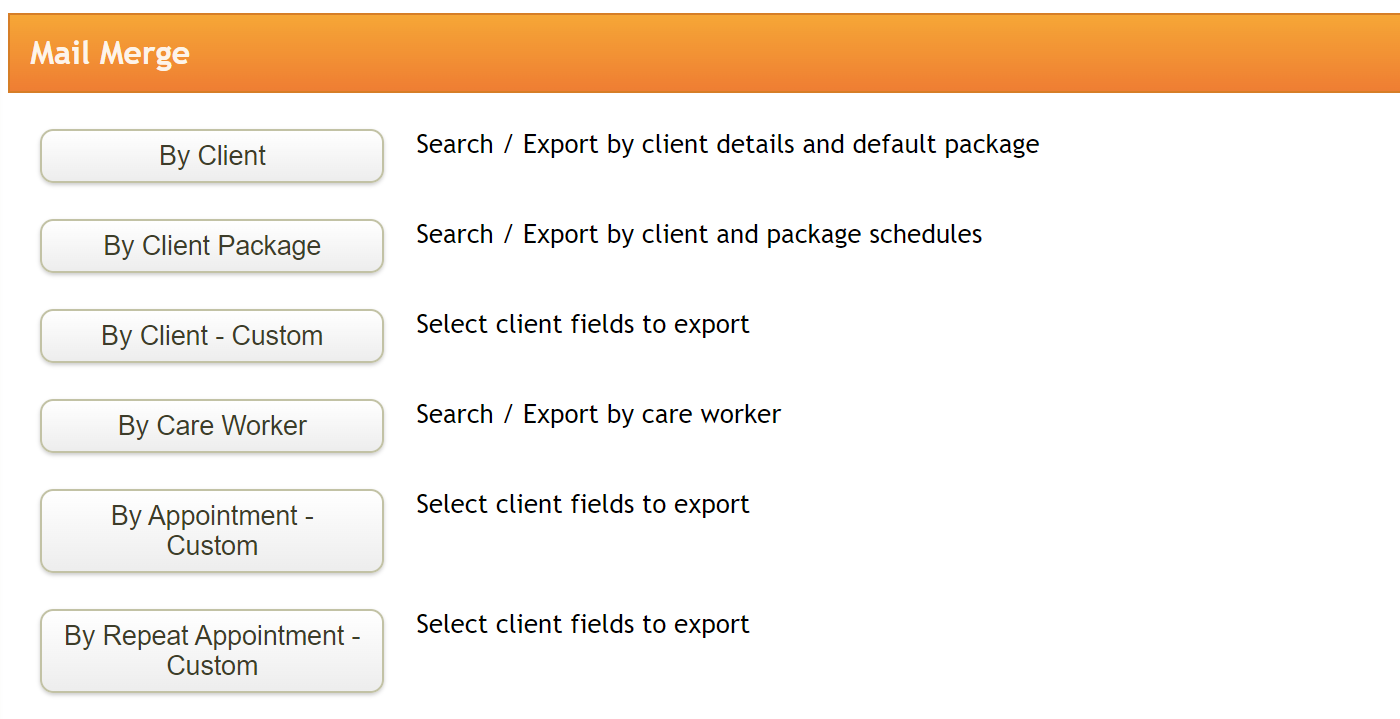The width and height of the screenshot is (1400, 719).
Task: Click the description beside By Appointment - Custom
Action: coord(583,504)
